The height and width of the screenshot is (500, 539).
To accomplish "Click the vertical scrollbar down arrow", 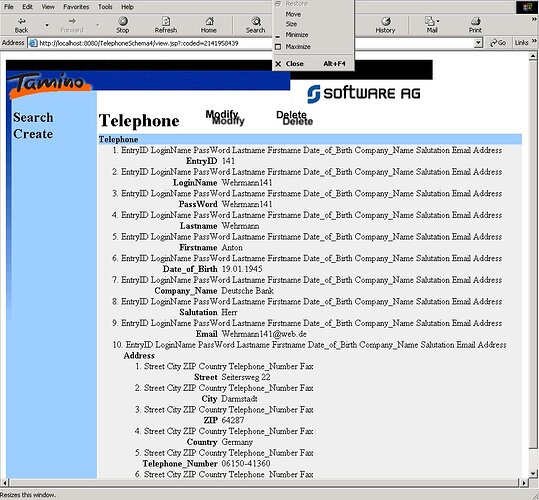I will (x=534, y=473).
